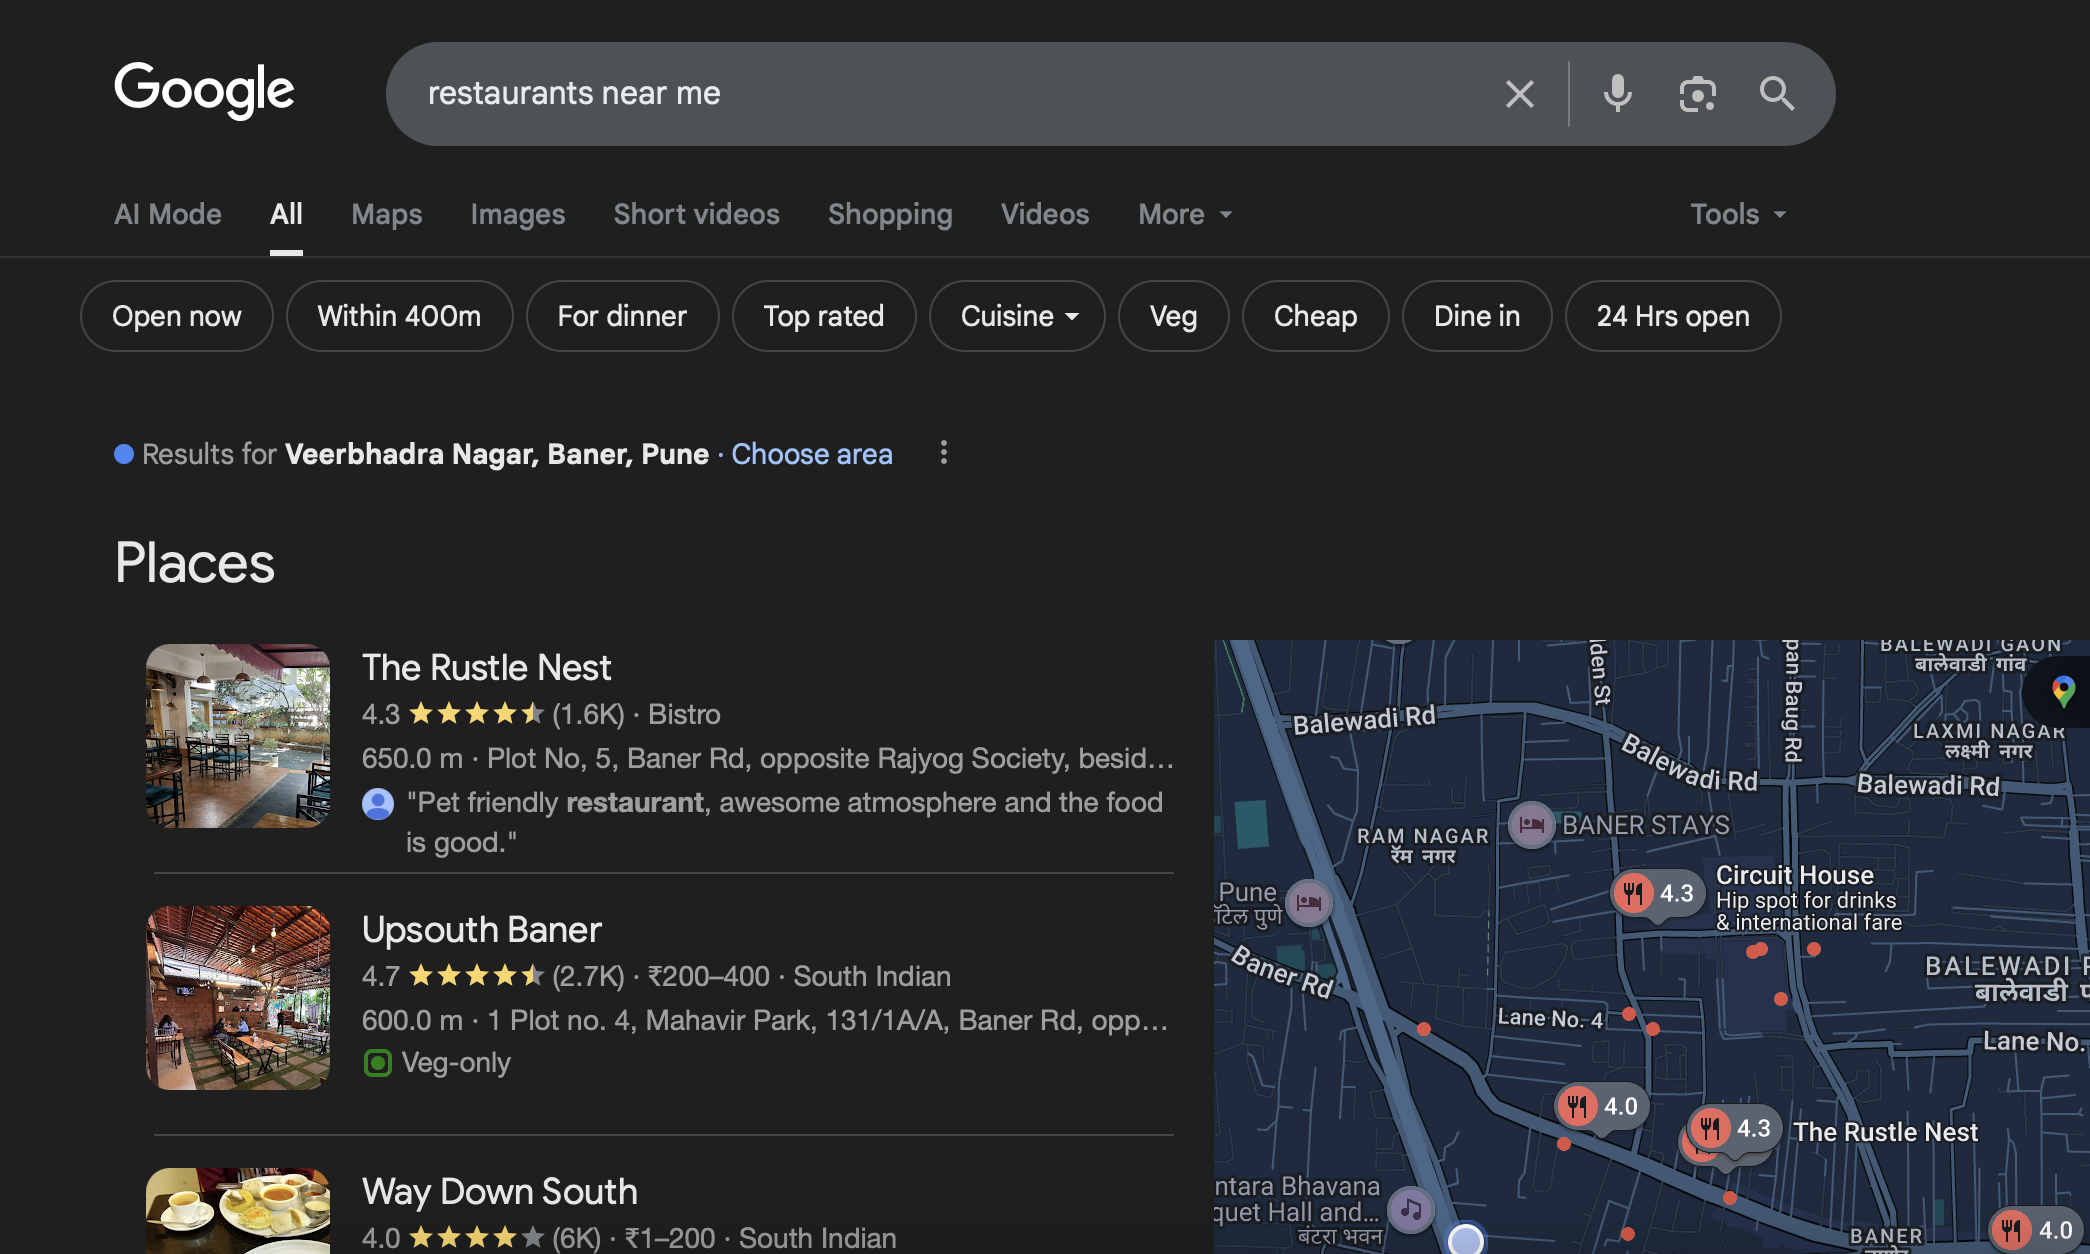Click the BANER STAYS hotel map marker

coord(1531,825)
